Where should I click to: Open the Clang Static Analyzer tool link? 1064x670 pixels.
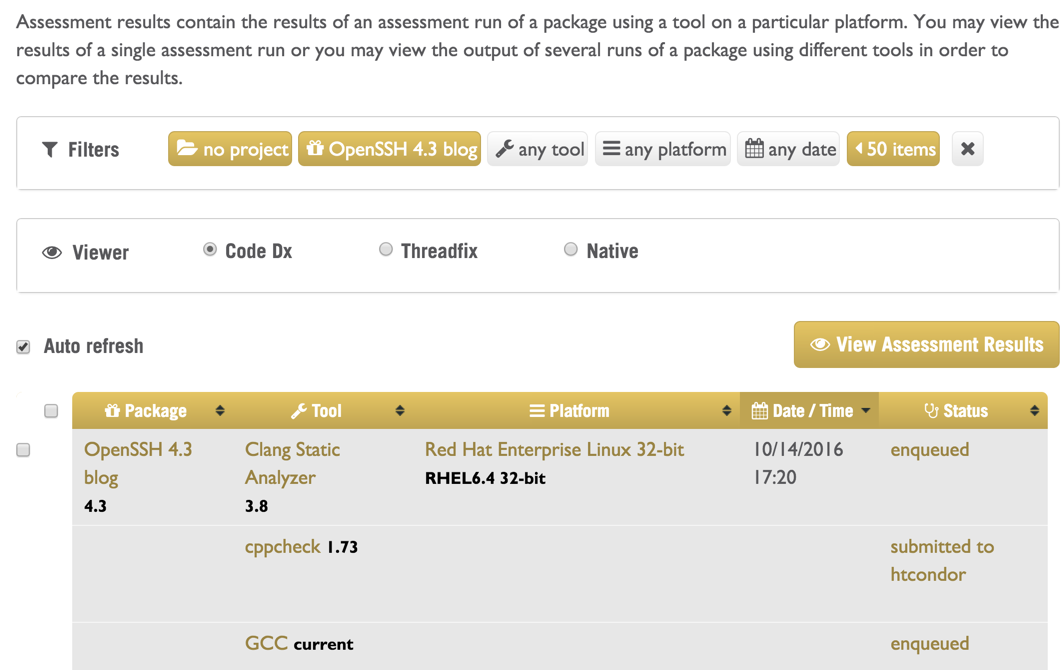[292, 463]
